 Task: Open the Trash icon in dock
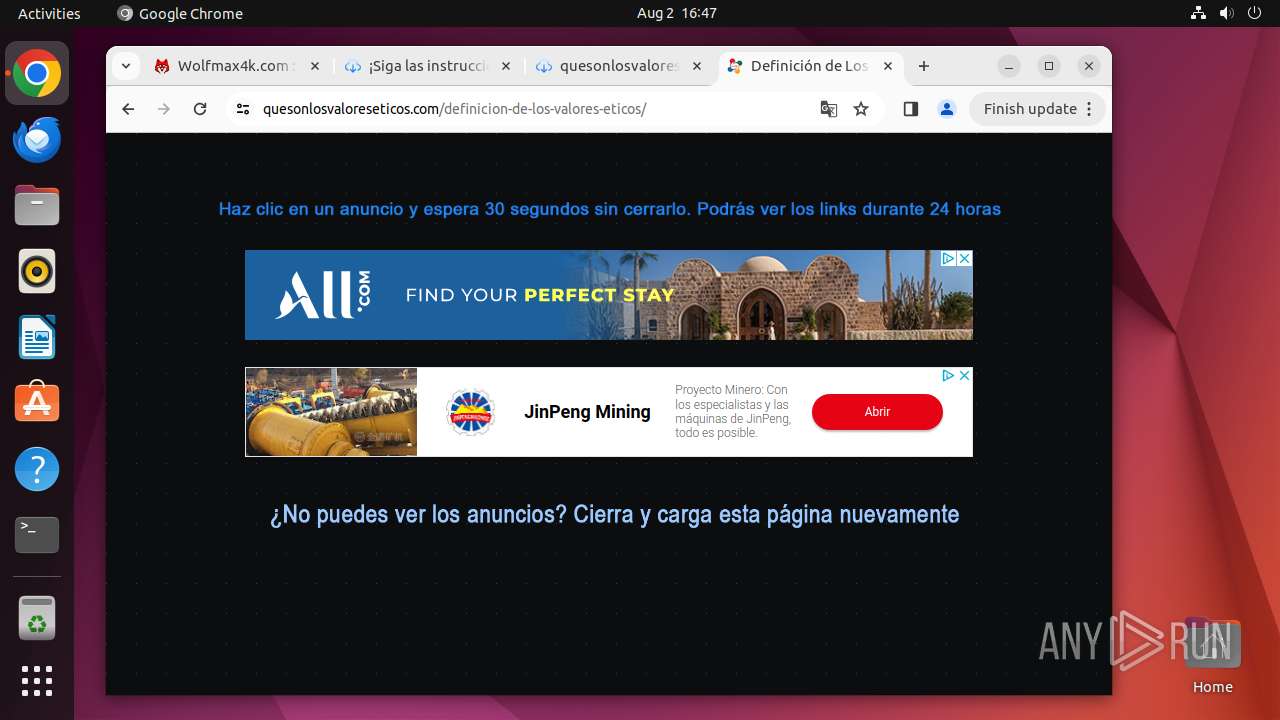[37, 618]
